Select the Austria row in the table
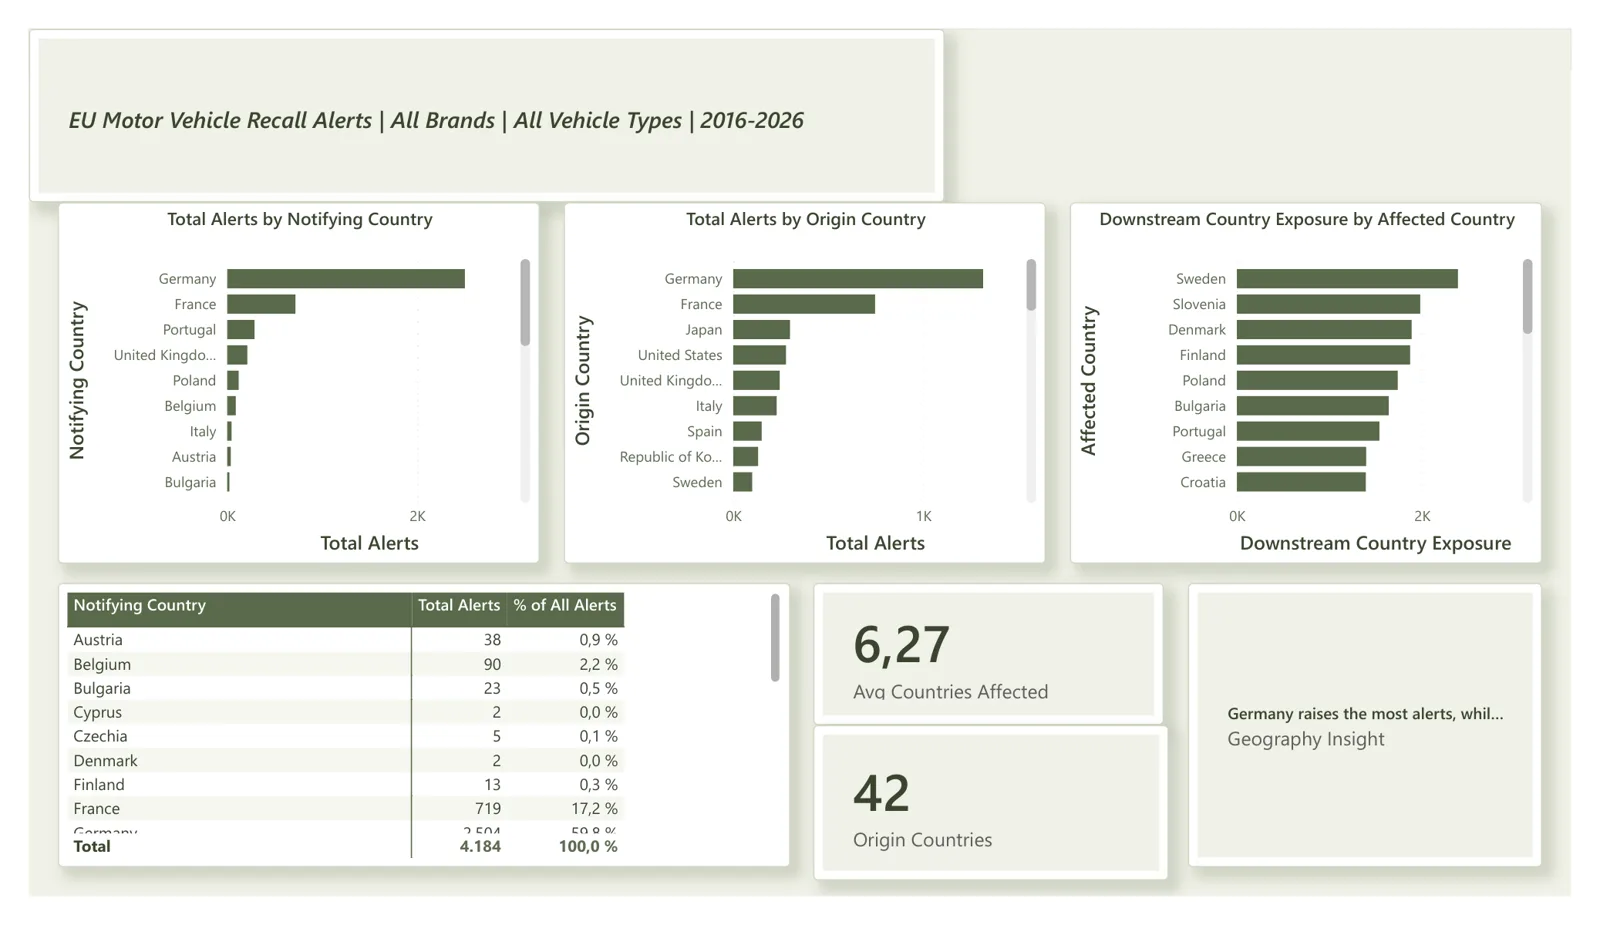The image size is (1600, 925). point(346,640)
